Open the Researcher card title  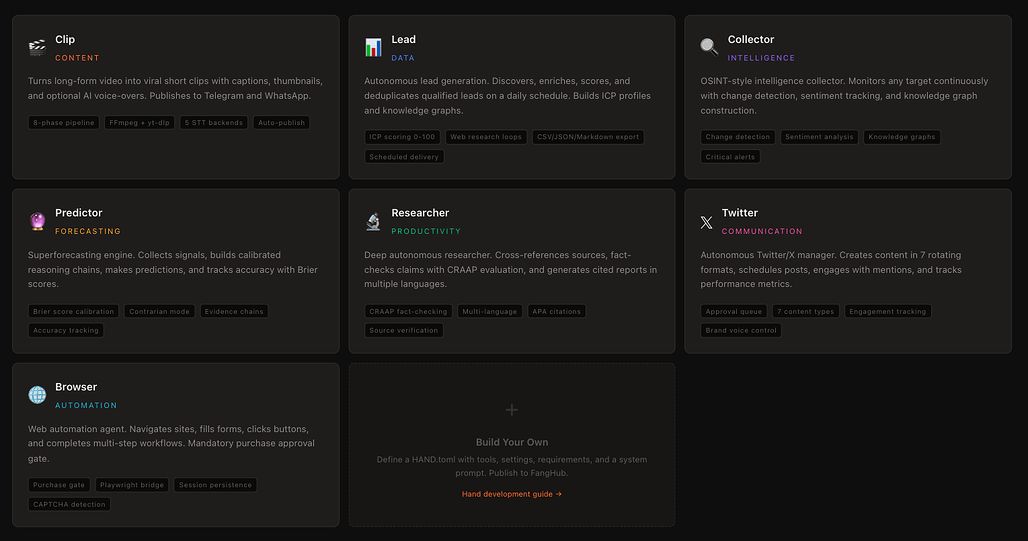[x=420, y=213]
